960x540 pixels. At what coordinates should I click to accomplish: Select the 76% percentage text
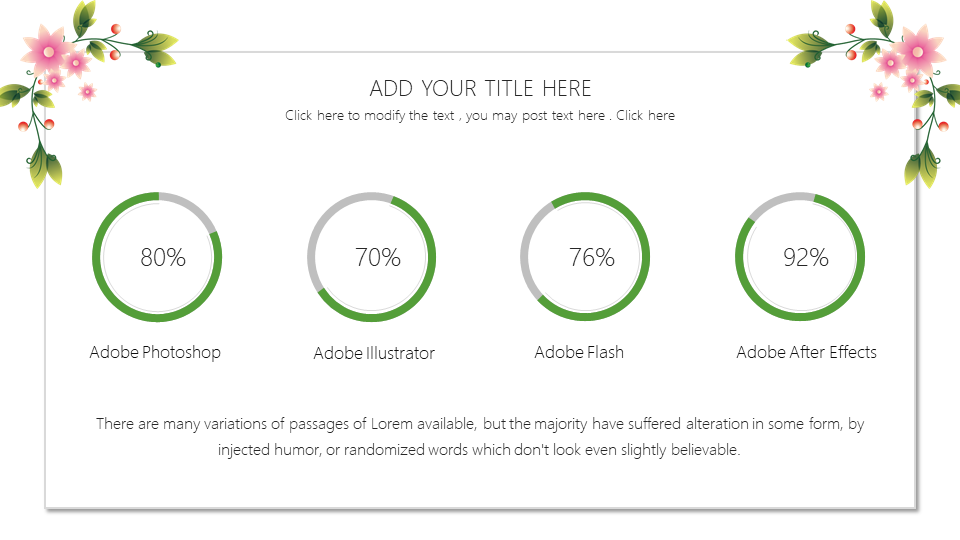click(x=591, y=258)
